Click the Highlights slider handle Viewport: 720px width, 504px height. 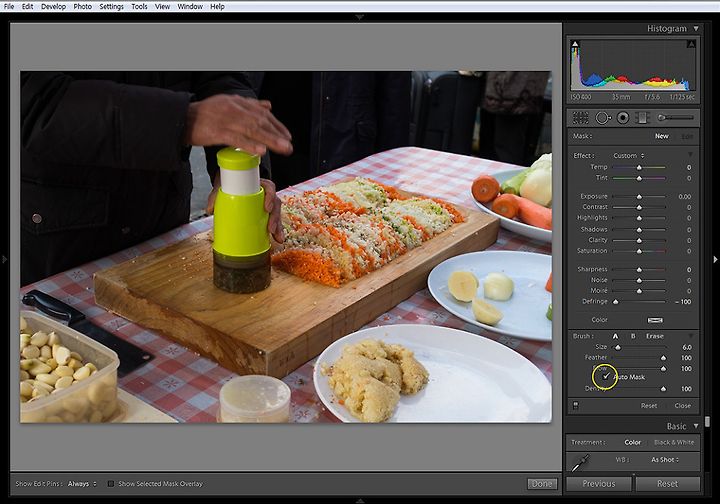tap(639, 218)
